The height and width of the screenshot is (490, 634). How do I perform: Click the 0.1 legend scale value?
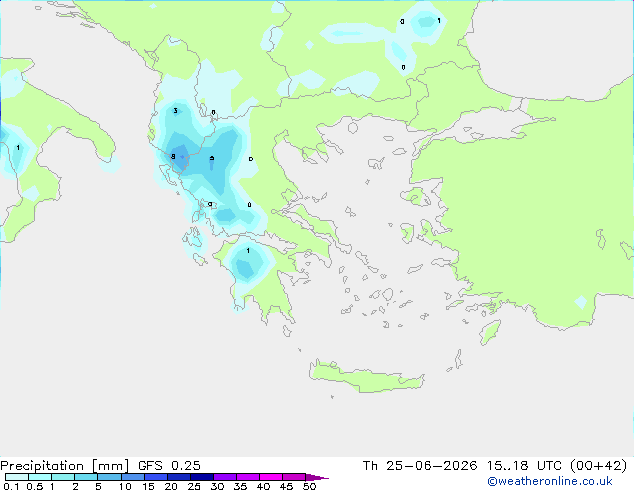(x=11, y=486)
